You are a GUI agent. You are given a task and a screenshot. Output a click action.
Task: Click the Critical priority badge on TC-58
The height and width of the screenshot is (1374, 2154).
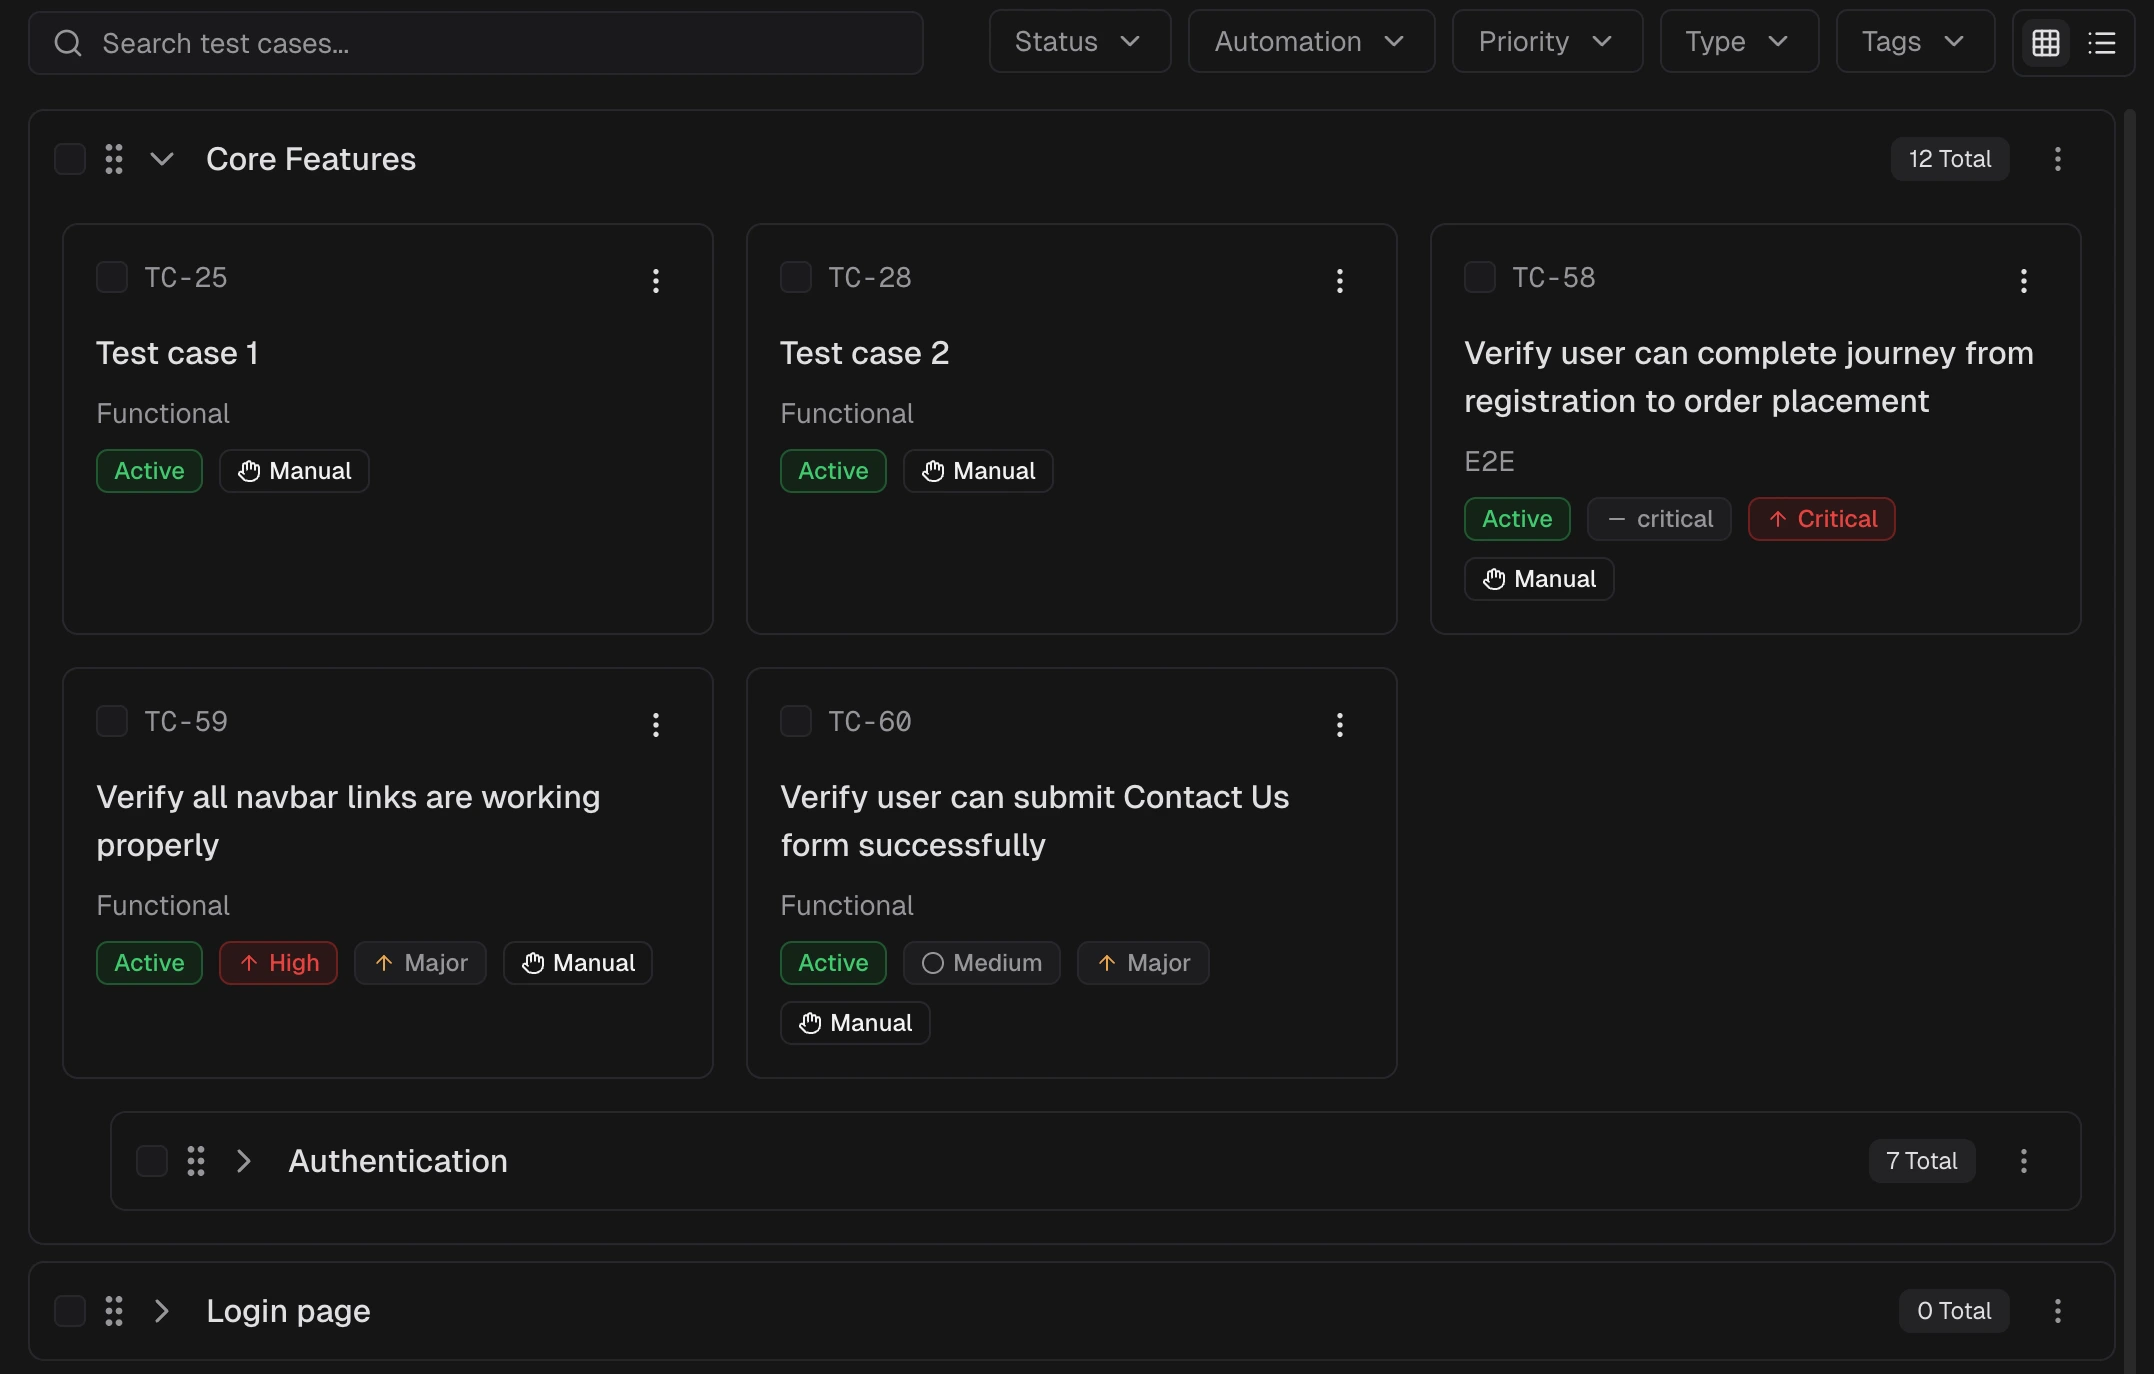[x=1821, y=519]
